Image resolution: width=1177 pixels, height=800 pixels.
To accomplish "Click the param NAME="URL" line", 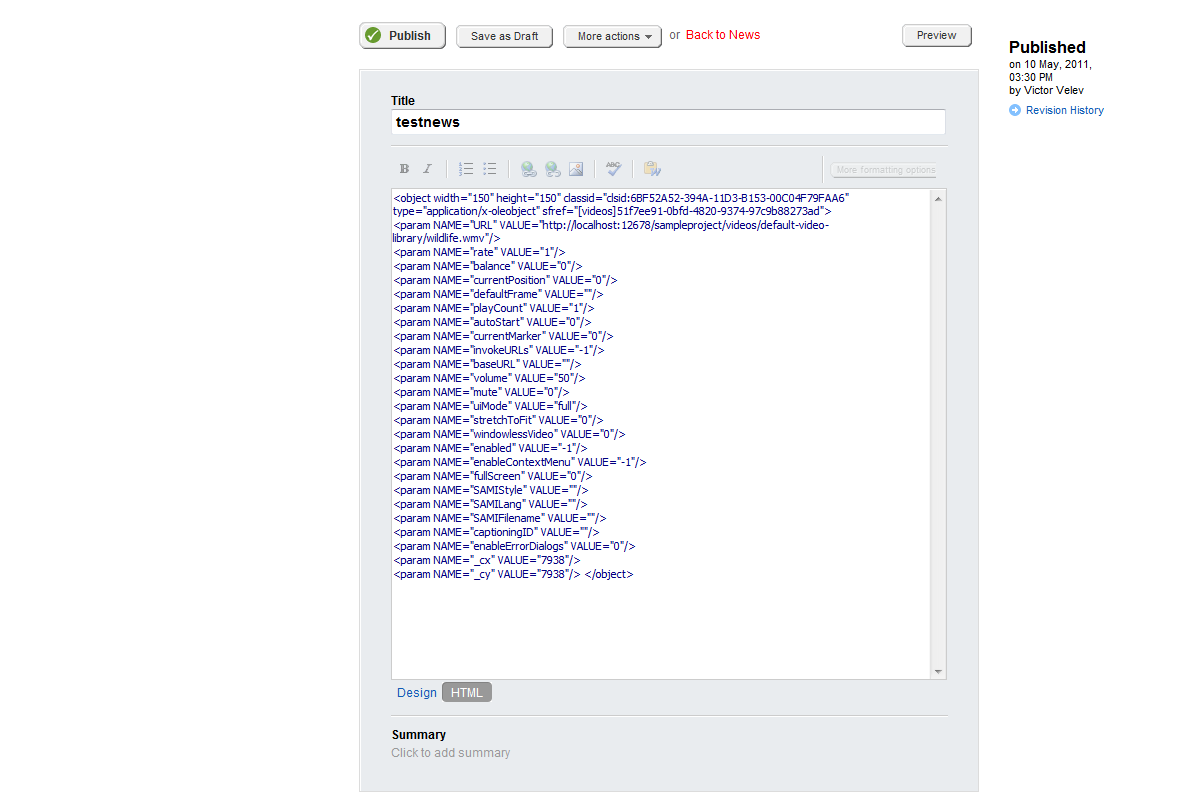I will click(611, 225).
